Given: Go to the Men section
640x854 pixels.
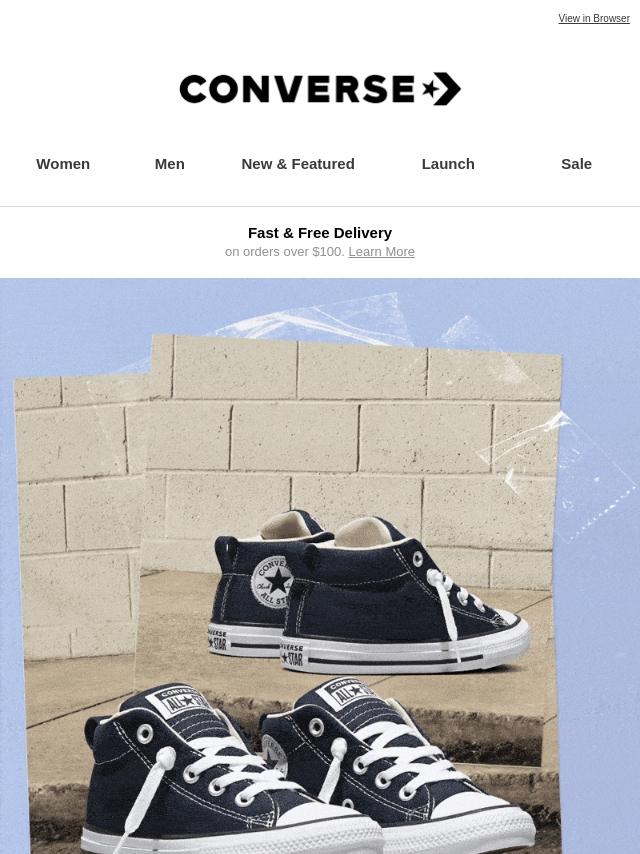Looking at the screenshot, I should [x=169, y=164].
